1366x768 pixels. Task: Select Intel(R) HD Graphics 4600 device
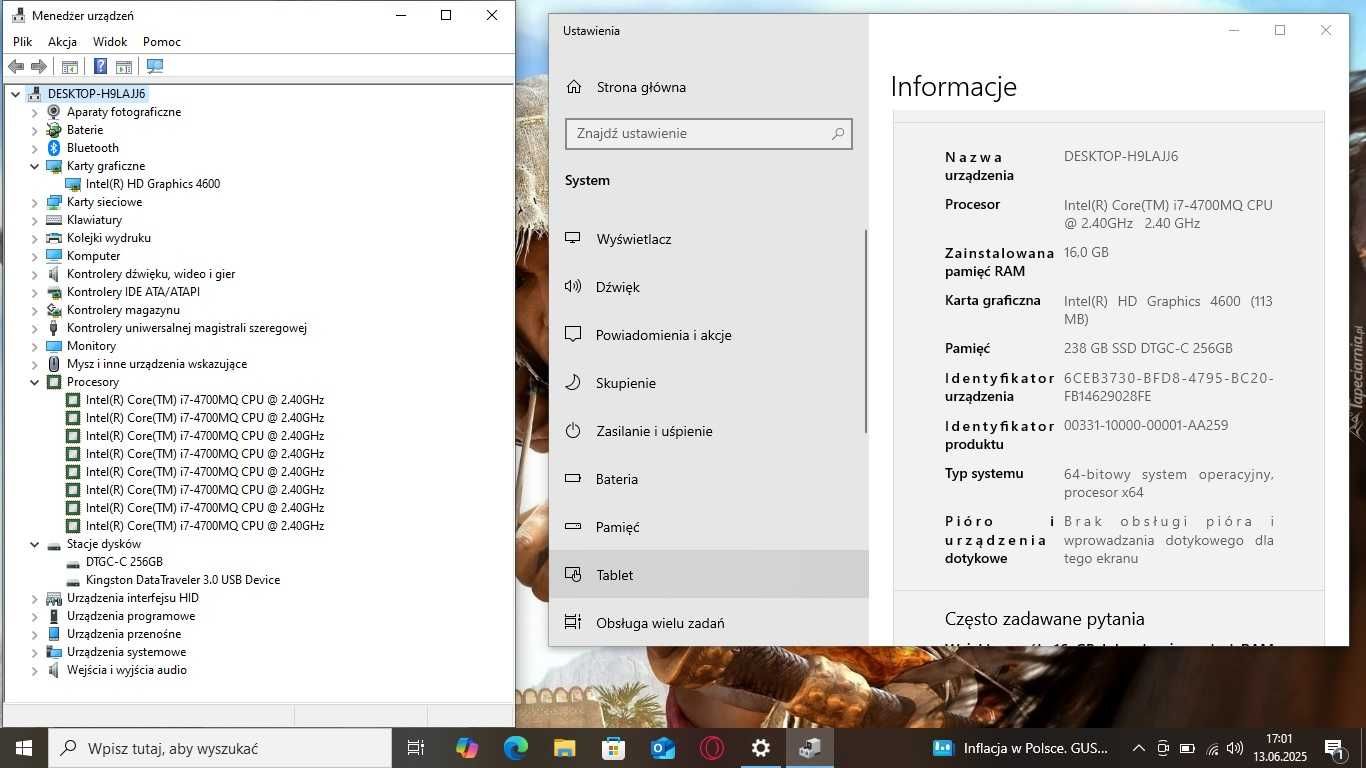(x=152, y=184)
